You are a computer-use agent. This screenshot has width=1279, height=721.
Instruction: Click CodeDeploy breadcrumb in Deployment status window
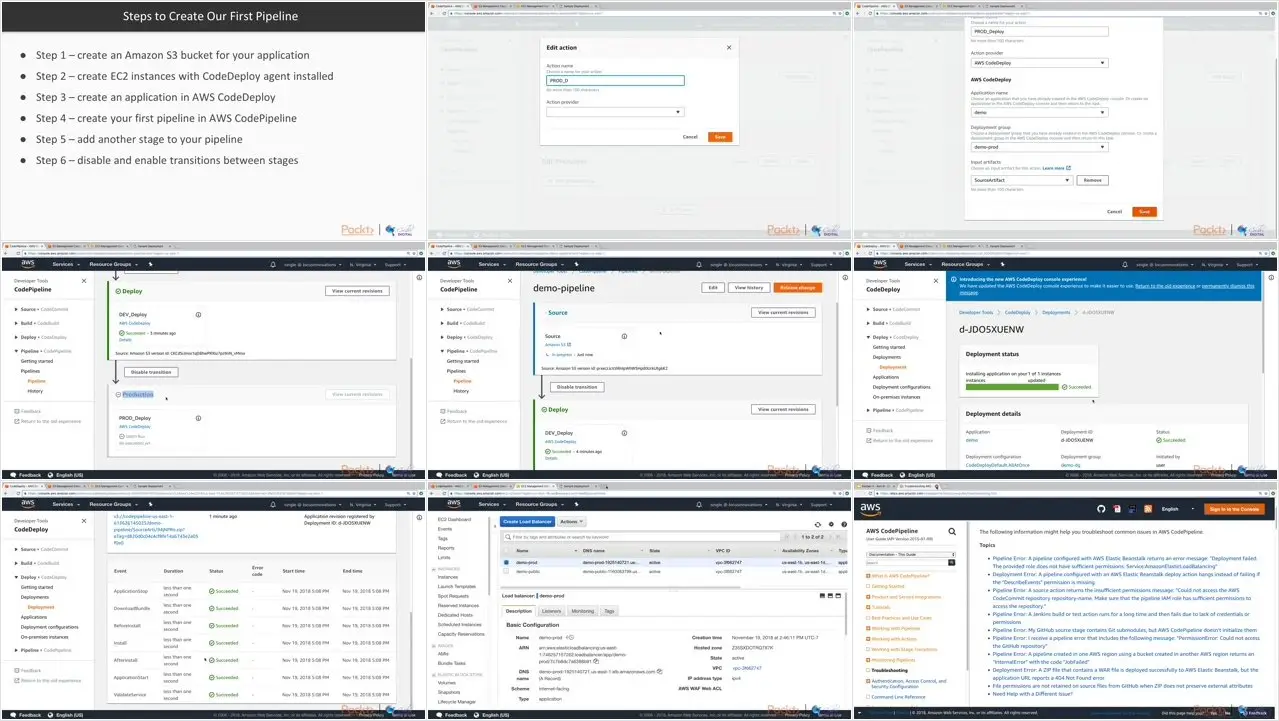[x=1017, y=312]
